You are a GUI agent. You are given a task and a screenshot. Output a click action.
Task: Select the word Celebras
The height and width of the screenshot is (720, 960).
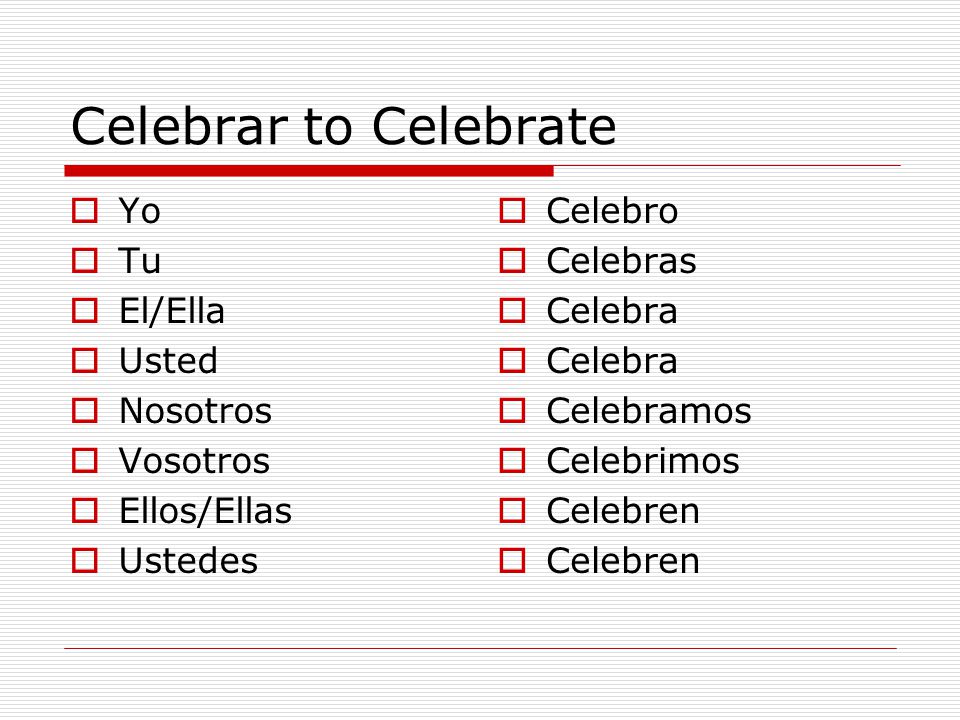(621, 261)
